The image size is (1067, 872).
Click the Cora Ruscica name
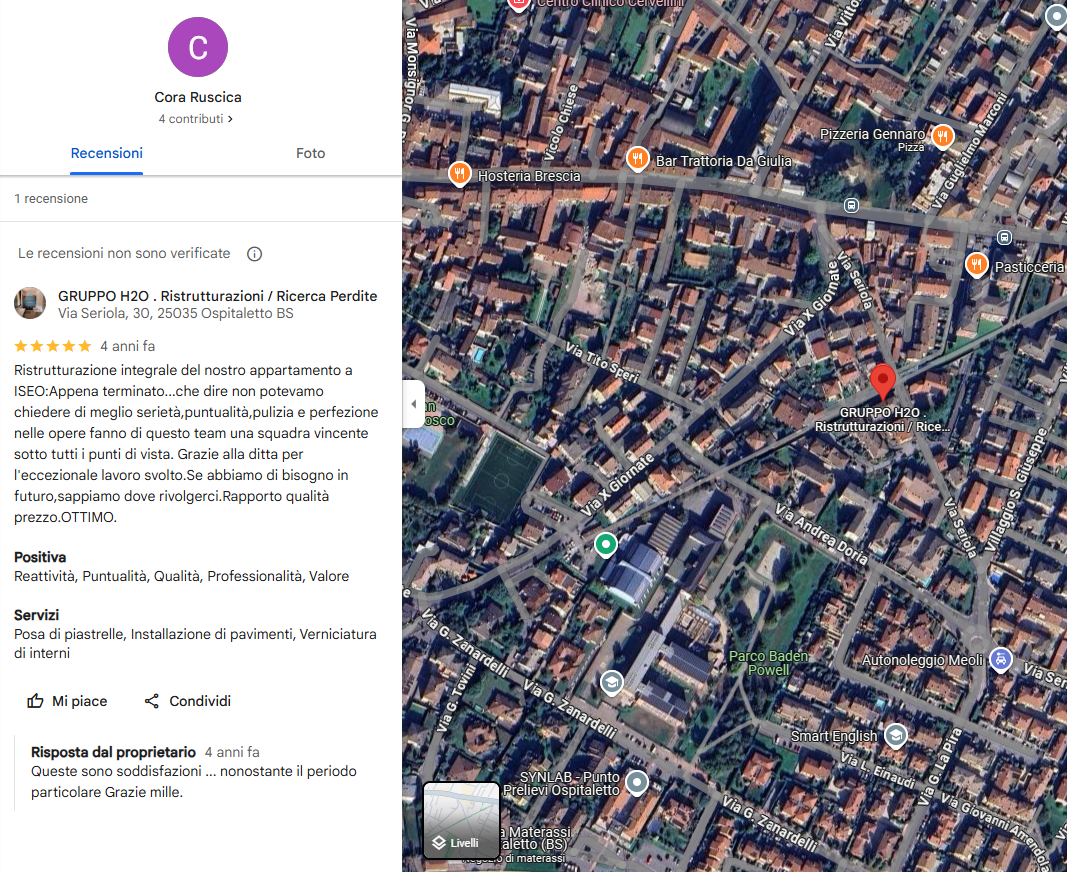[x=198, y=97]
